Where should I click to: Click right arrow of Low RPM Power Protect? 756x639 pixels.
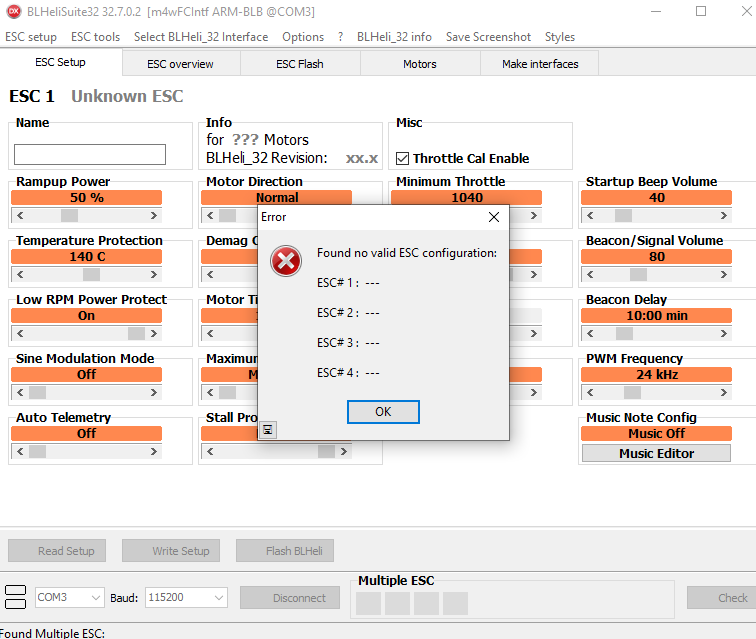(154, 333)
